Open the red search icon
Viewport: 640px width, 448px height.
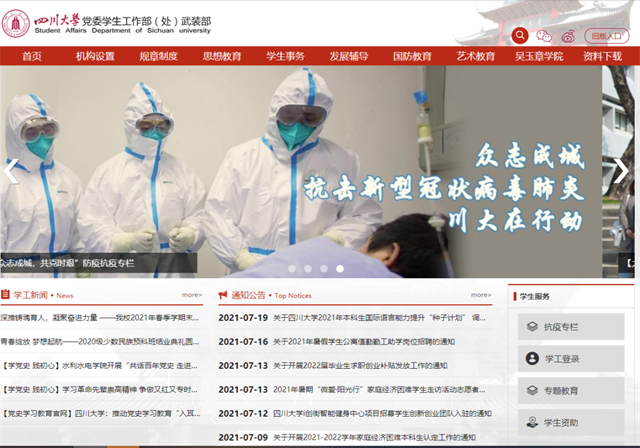coord(520,35)
